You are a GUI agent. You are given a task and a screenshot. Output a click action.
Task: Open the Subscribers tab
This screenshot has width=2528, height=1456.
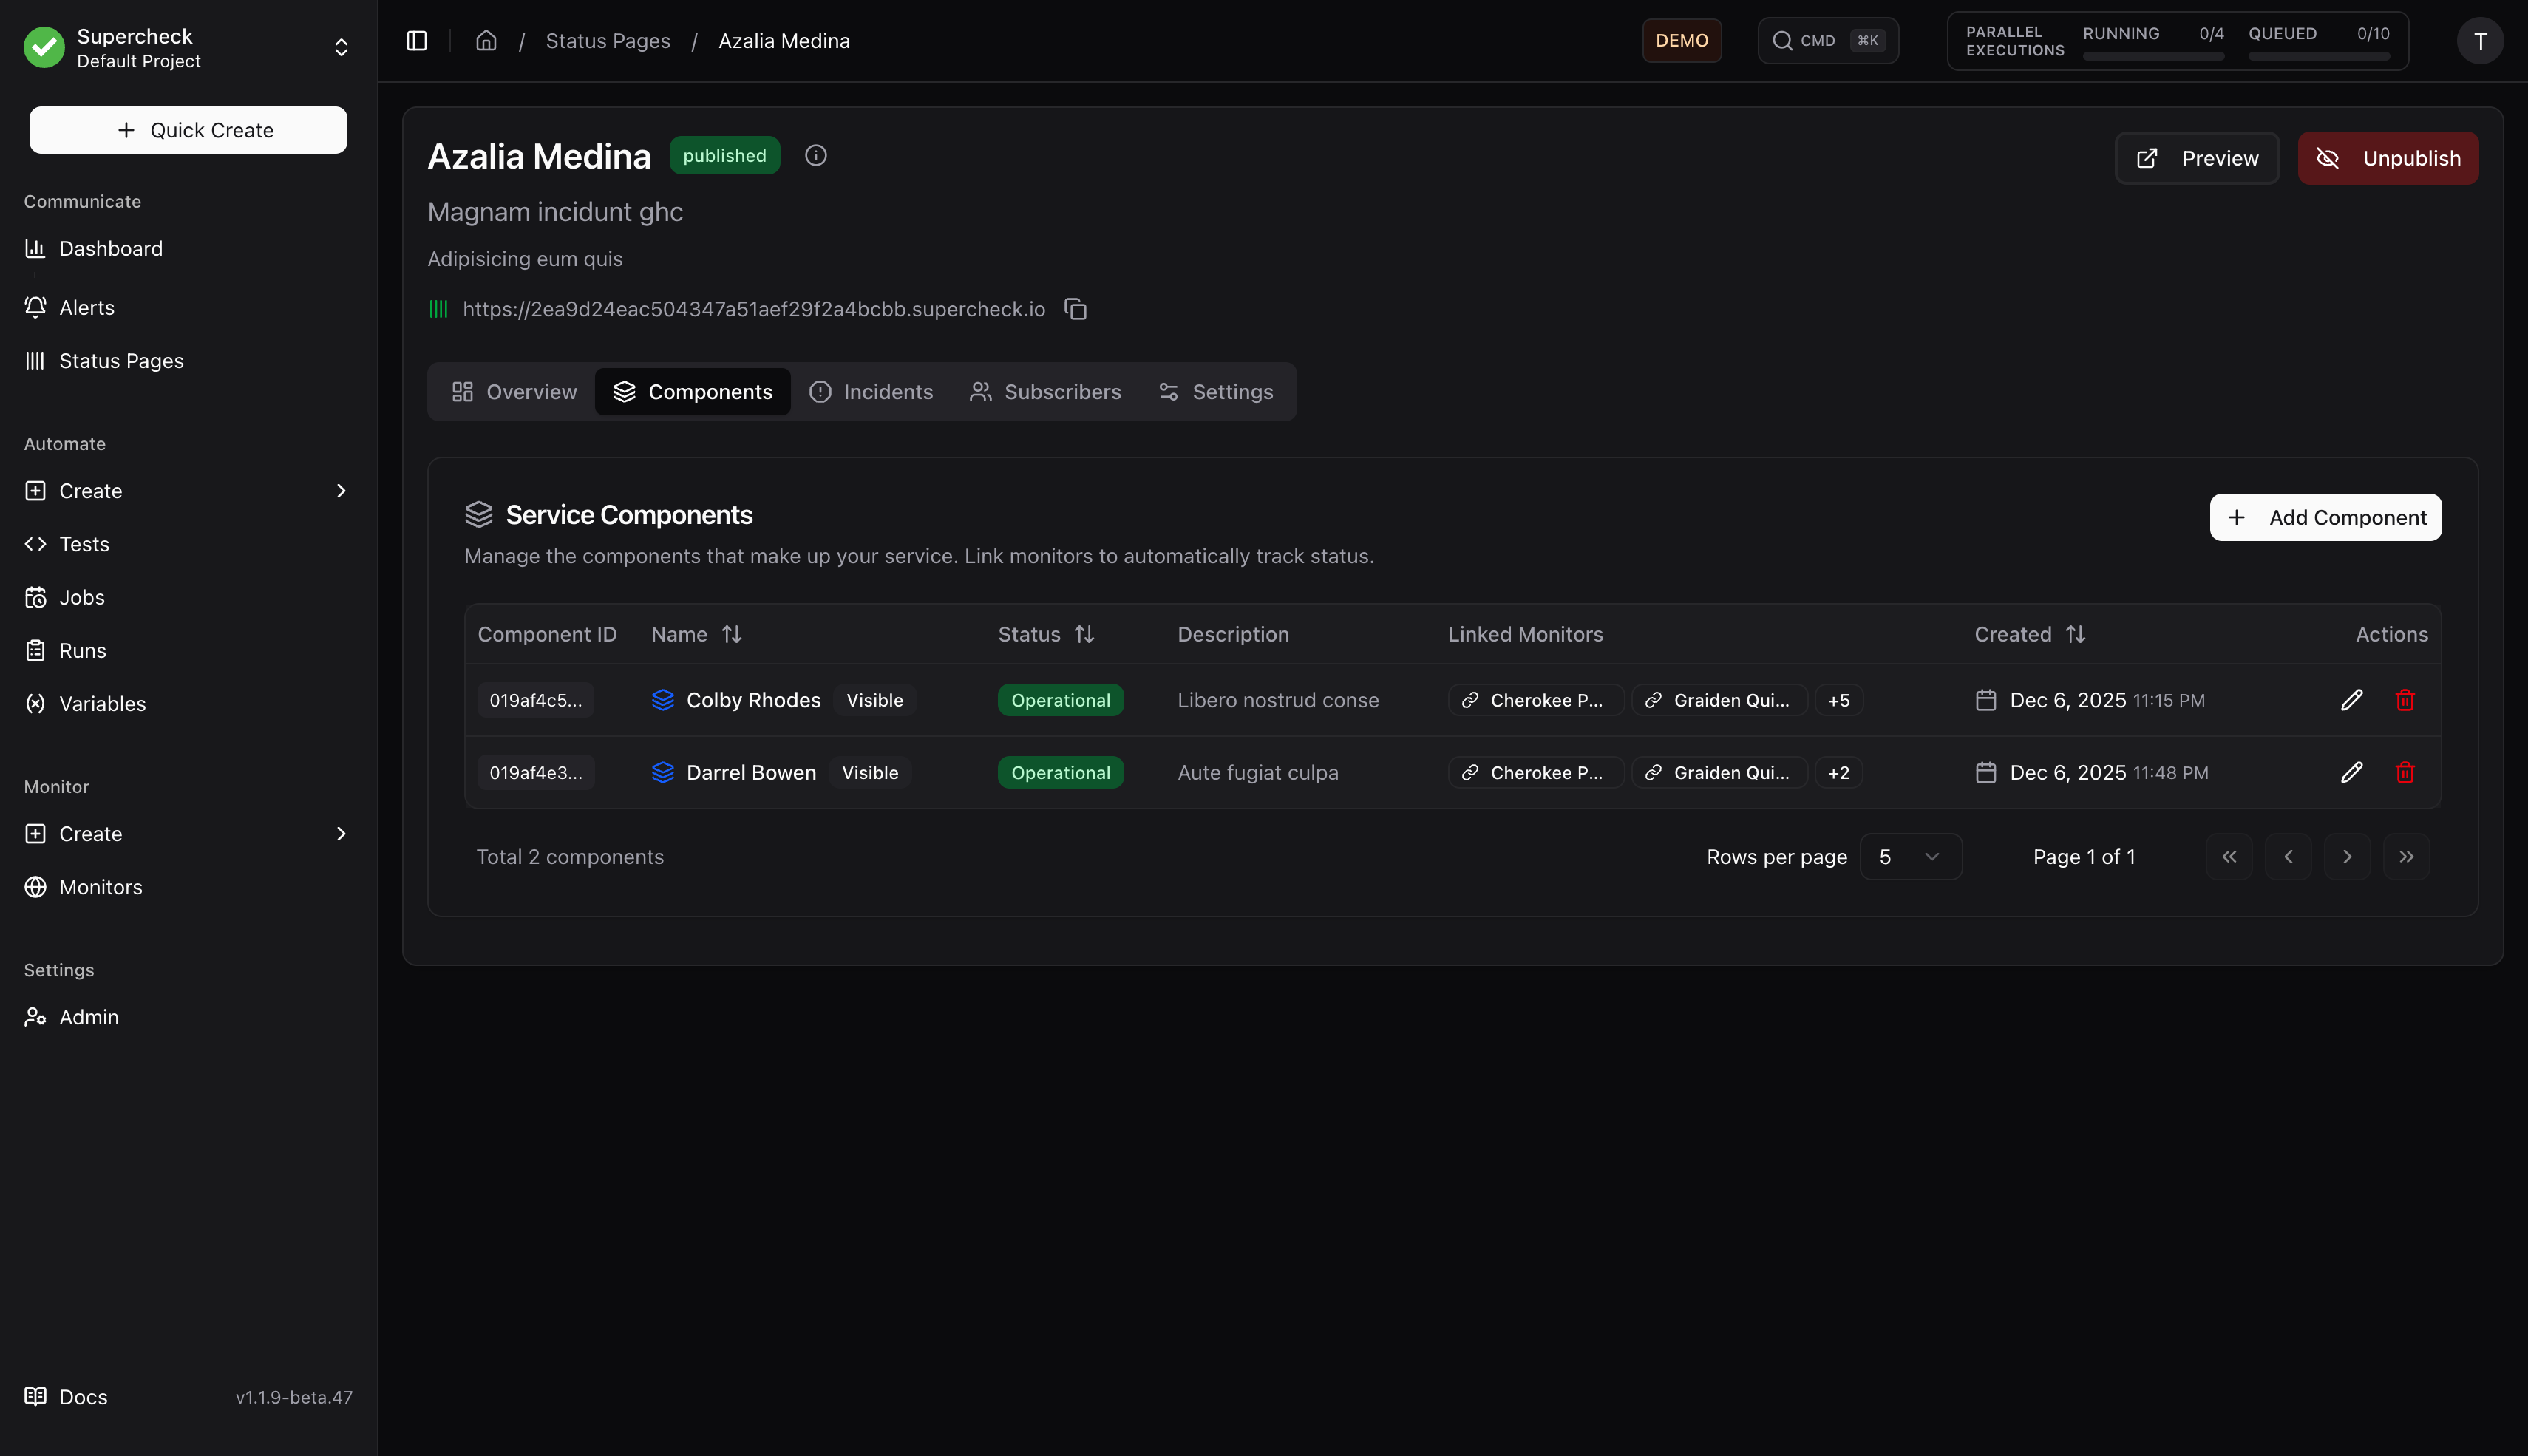[x=1045, y=391]
